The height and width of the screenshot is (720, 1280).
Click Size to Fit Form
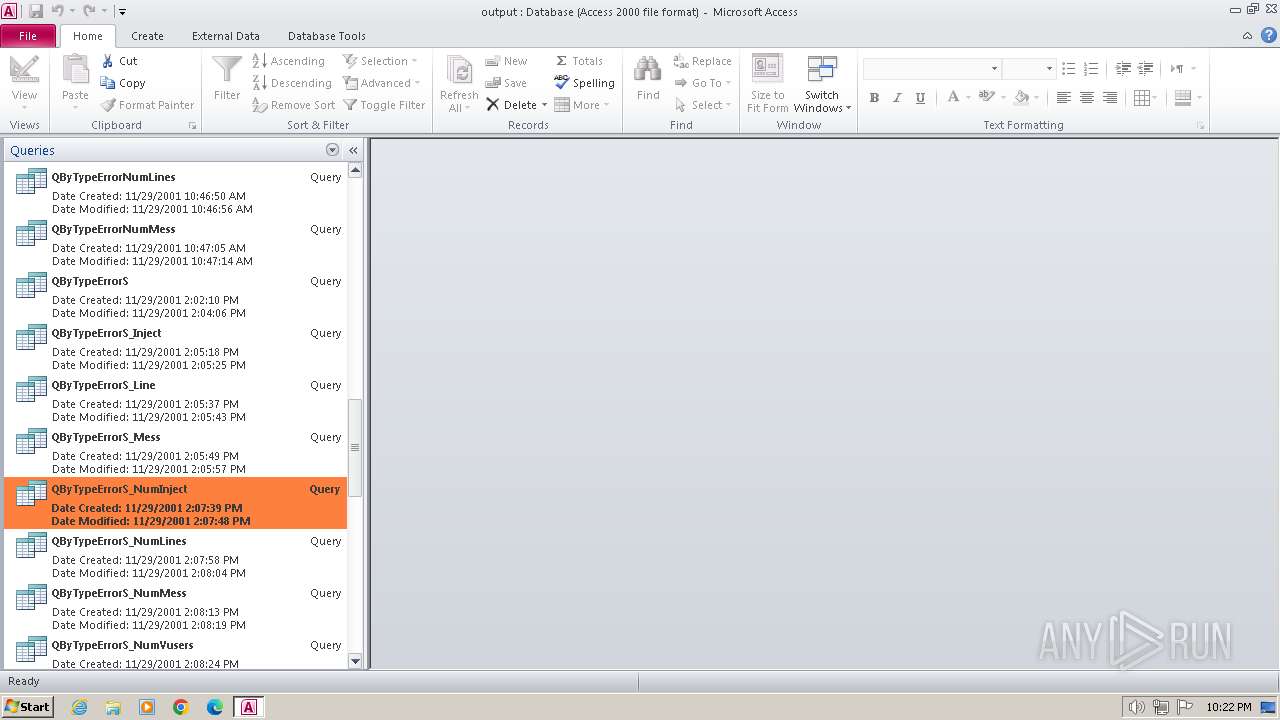(x=768, y=84)
